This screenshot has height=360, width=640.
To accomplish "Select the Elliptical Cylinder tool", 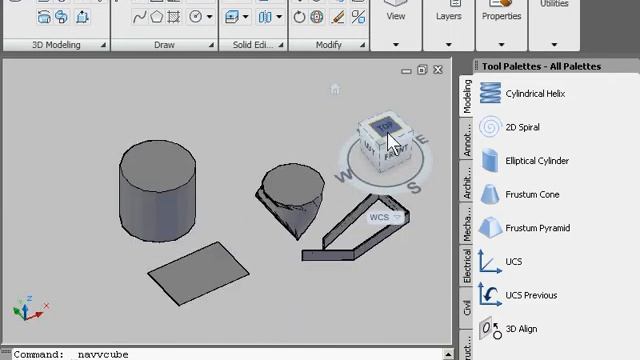I will click(525, 161).
